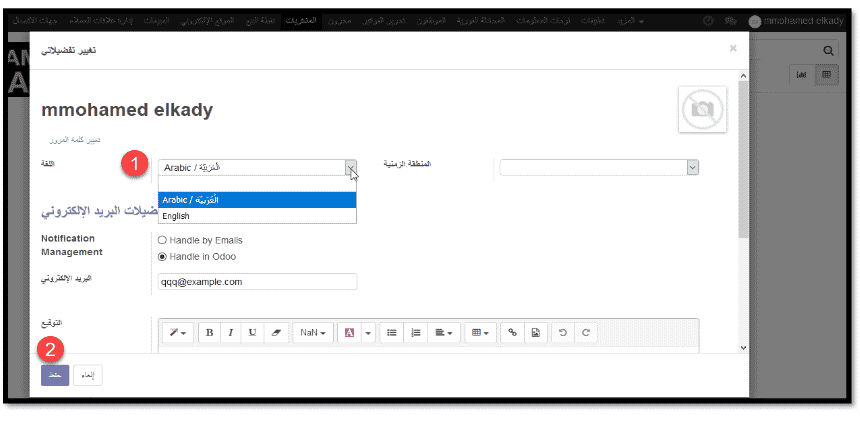Image resolution: width=860 pixels, height=421 pixels.
Task: Open the activities clock icon in navbar
Action: point(708,21)
